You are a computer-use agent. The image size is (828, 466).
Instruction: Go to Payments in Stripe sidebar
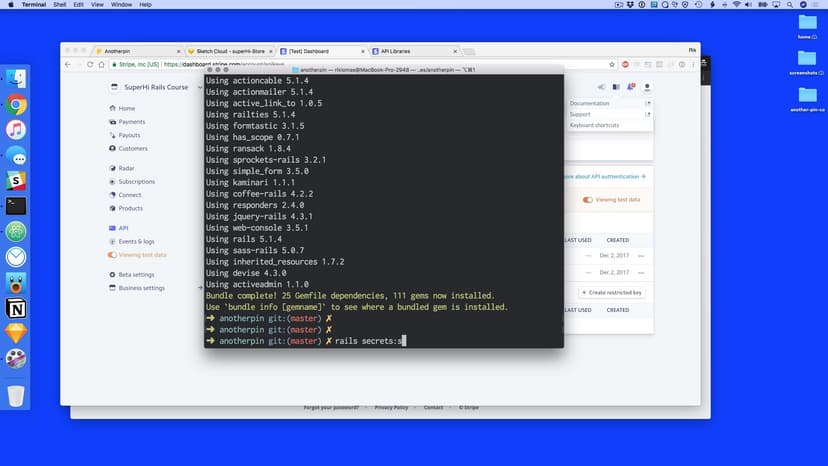coord(132,122)
